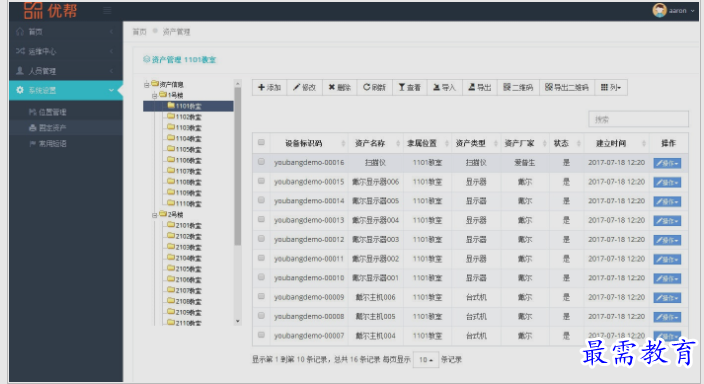
Task: Click the 优帮 logo in the header
Action: tap(50, 10)
